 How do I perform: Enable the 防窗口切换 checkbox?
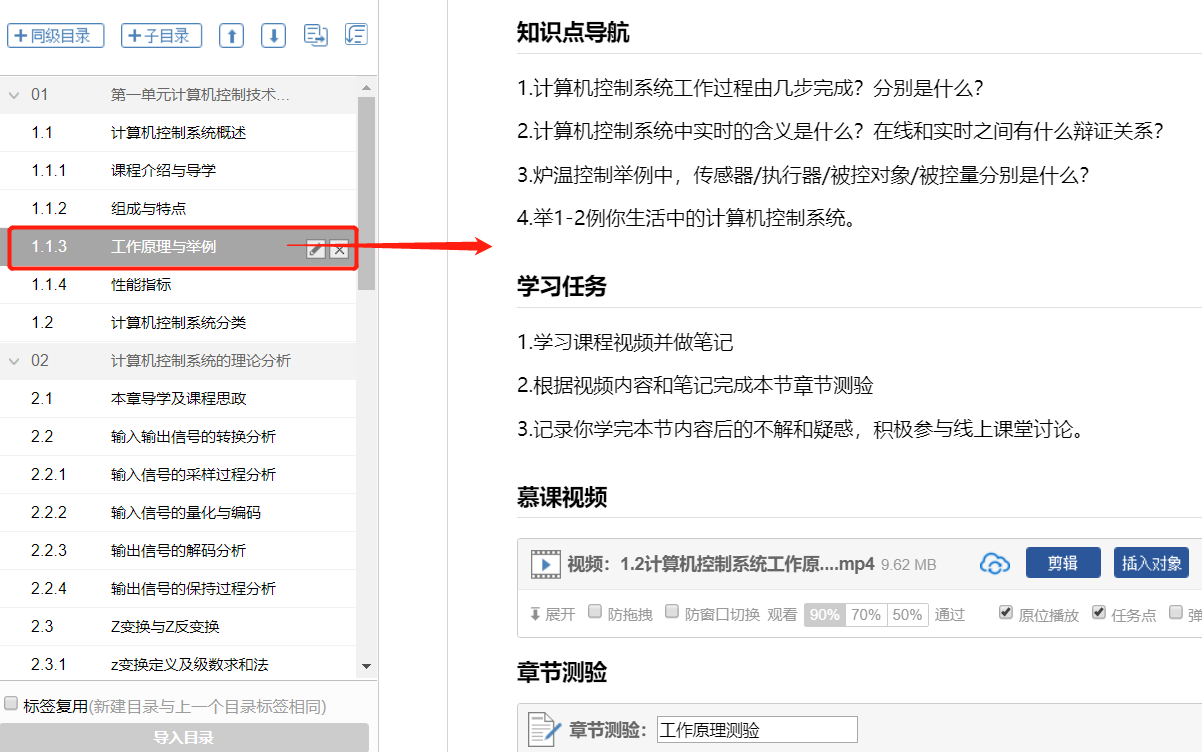coord(672,612)
